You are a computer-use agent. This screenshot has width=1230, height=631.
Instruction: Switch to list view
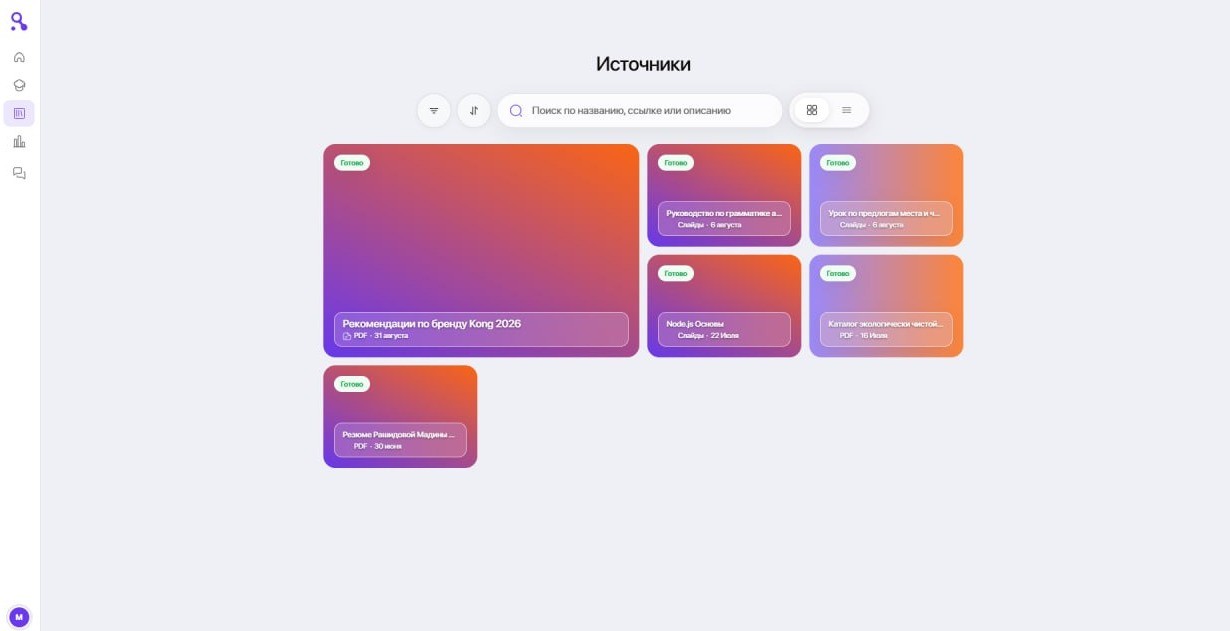click(x=847, y=110)
